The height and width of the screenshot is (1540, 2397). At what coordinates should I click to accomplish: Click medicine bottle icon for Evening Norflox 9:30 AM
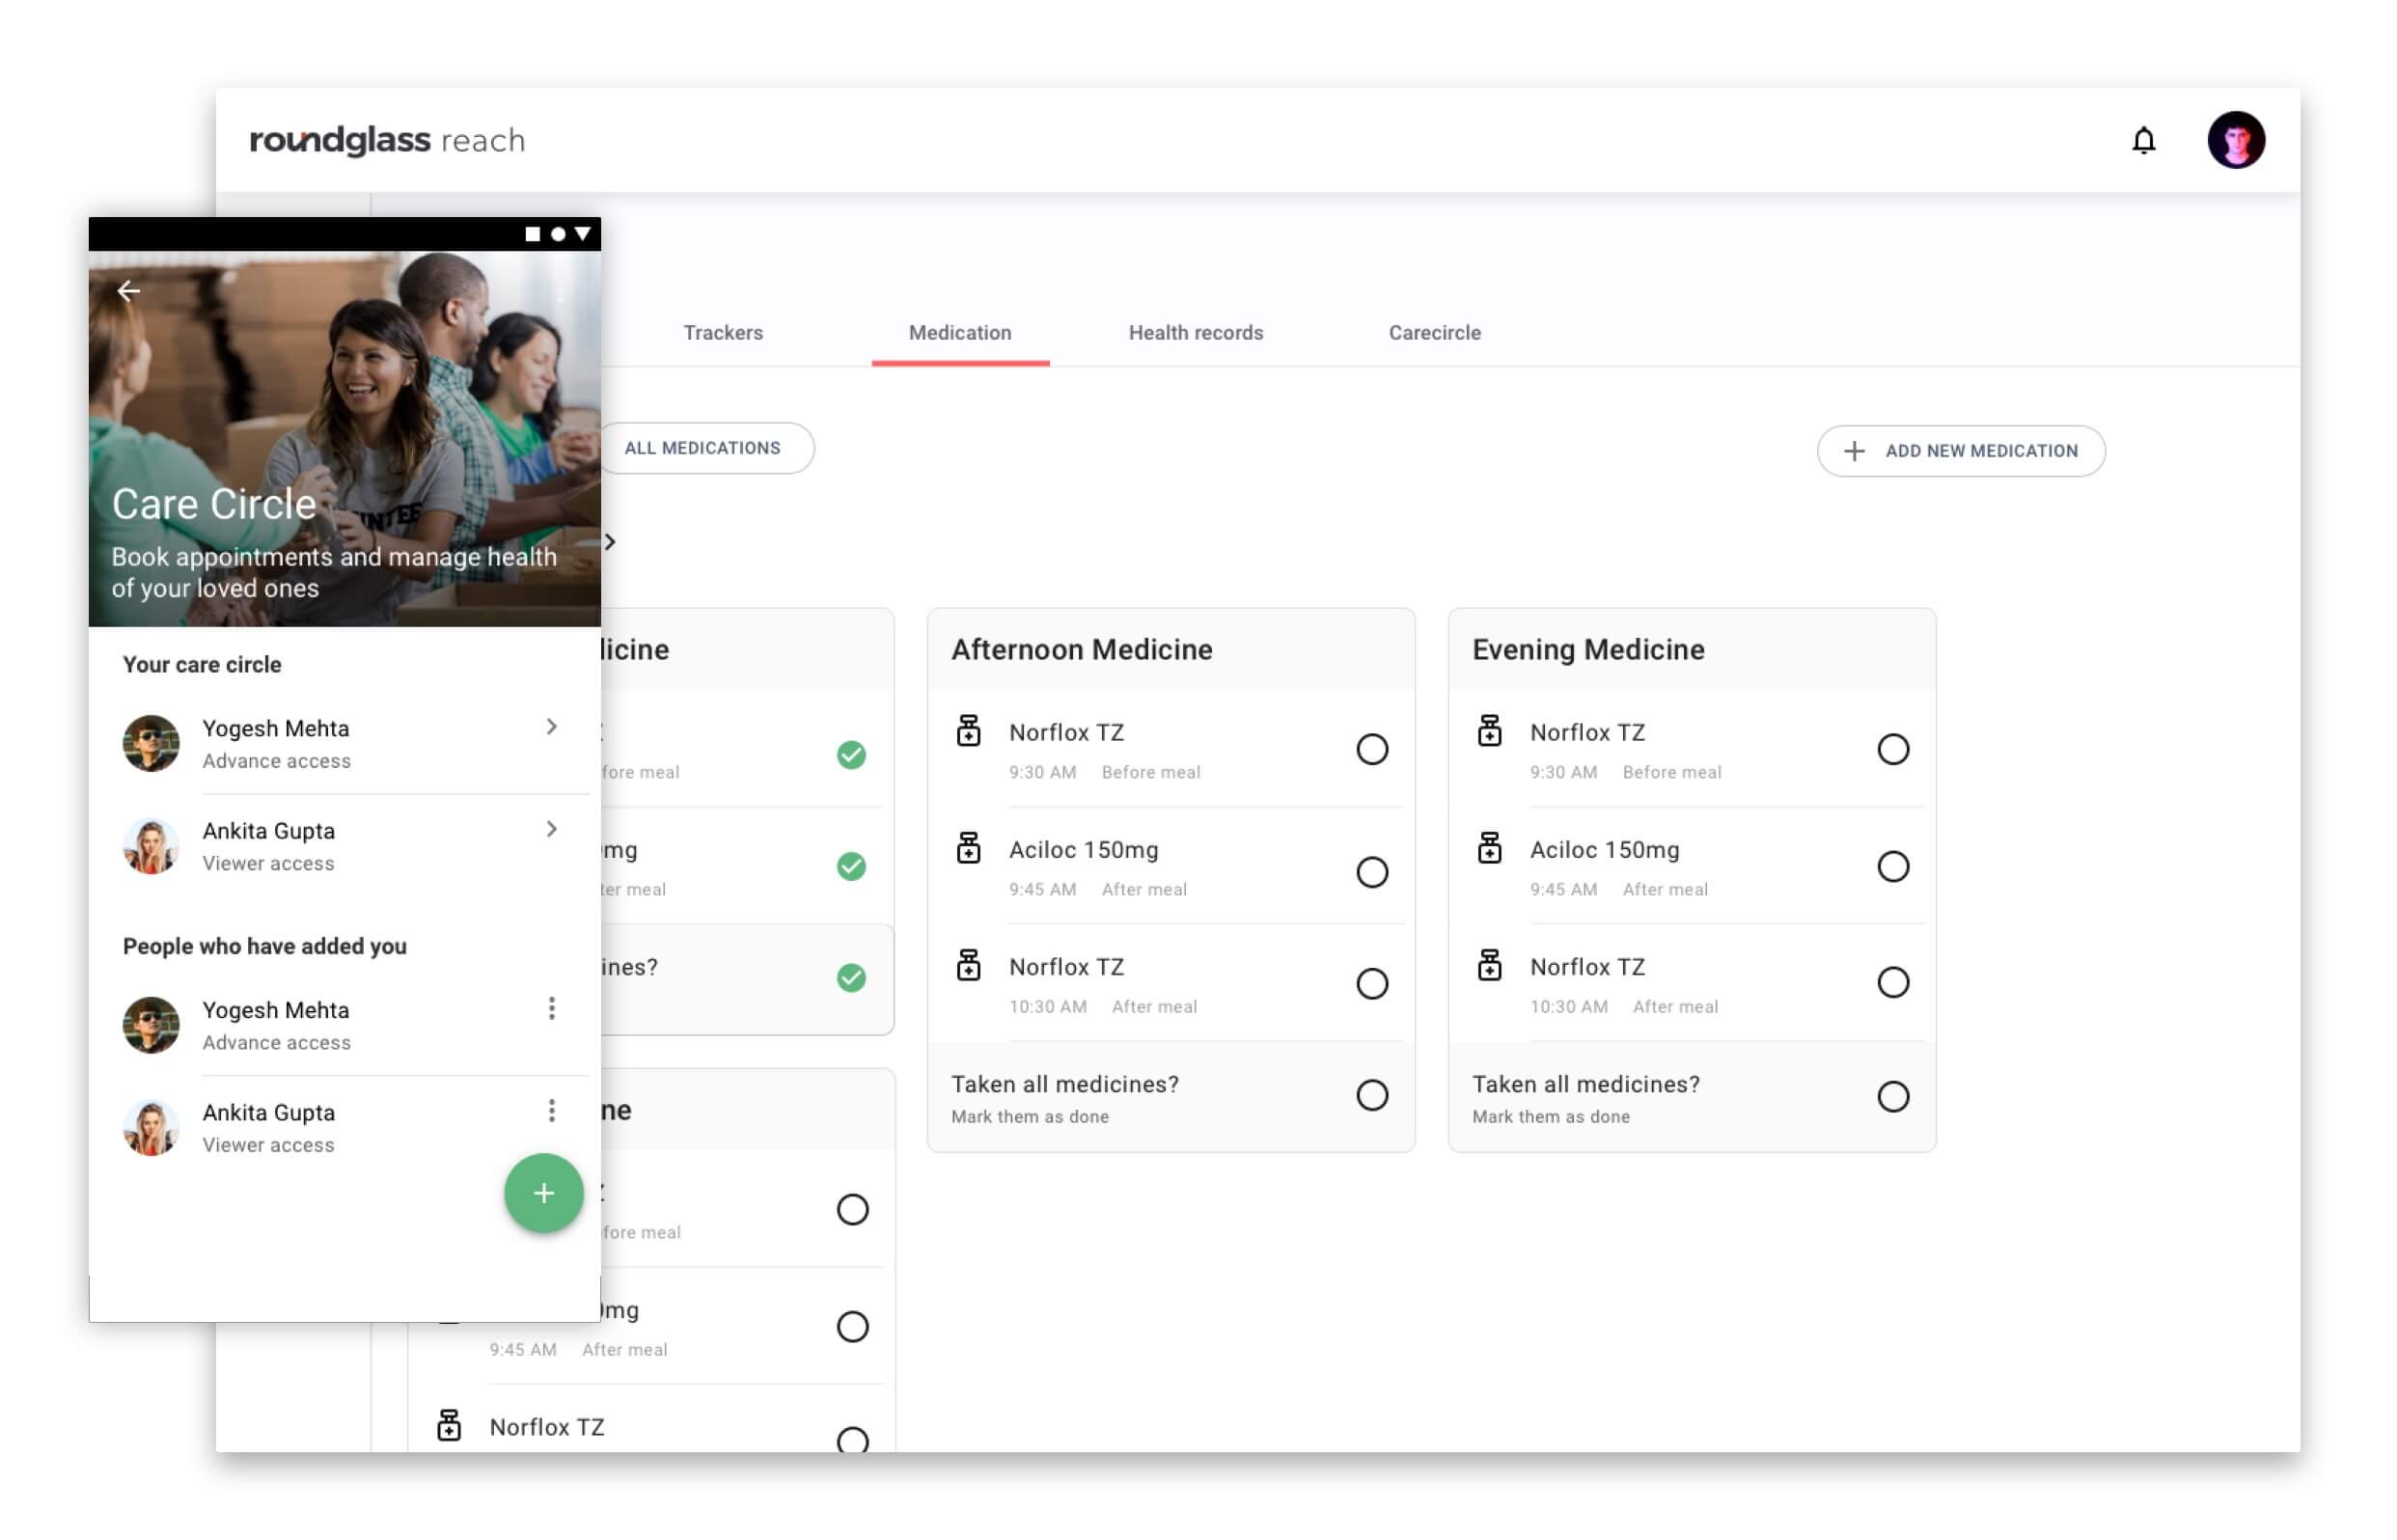[1489, 731]
